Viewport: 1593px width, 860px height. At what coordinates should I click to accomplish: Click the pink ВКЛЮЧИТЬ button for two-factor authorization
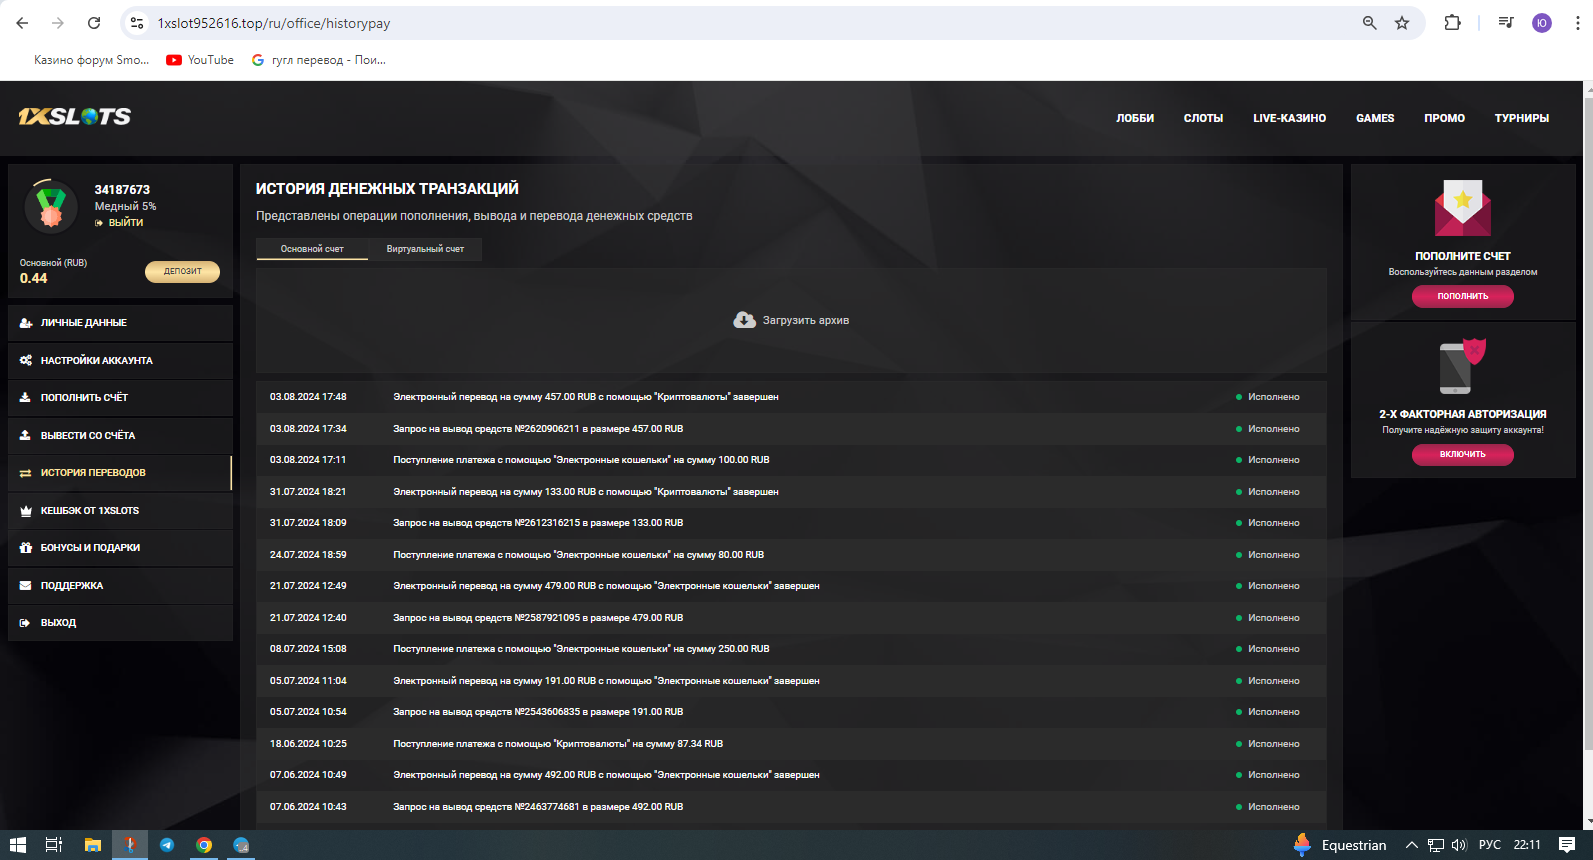pyautogui.click(x=1463, y=454)
